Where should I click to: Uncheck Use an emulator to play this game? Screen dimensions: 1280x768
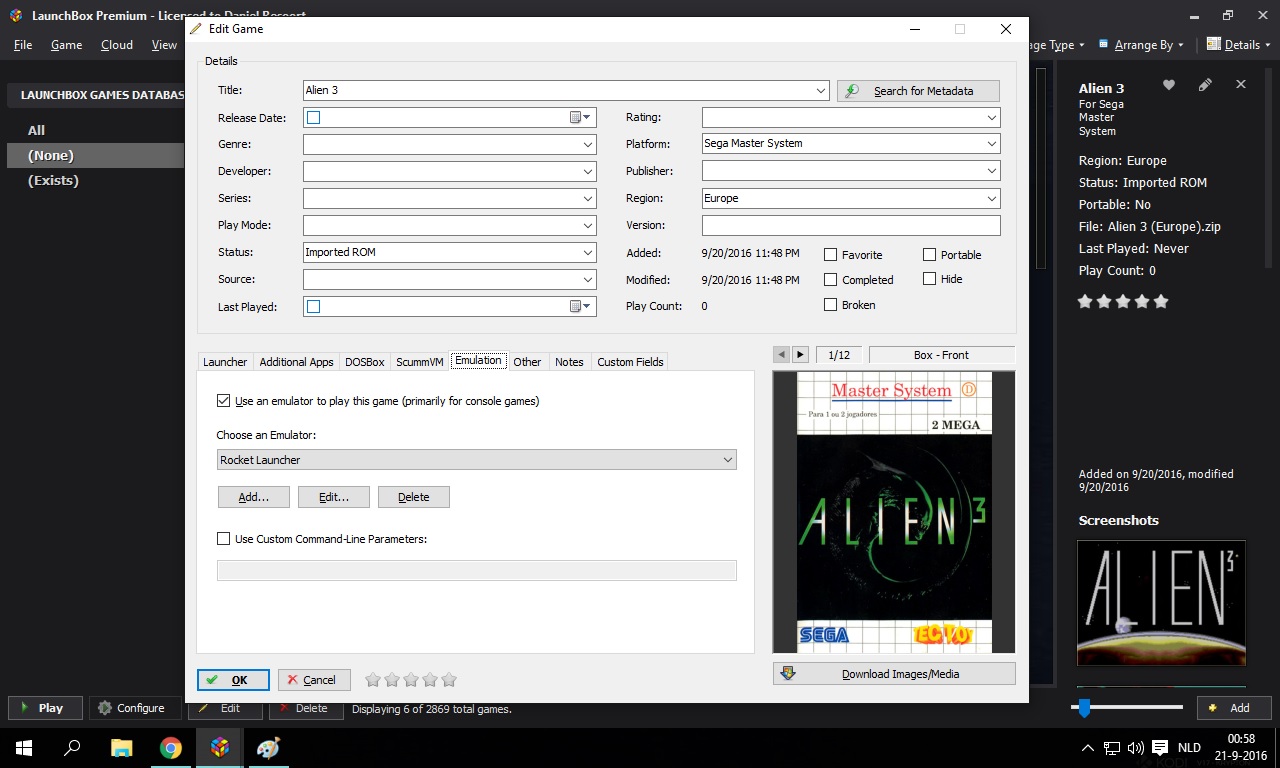click(223, 401)
